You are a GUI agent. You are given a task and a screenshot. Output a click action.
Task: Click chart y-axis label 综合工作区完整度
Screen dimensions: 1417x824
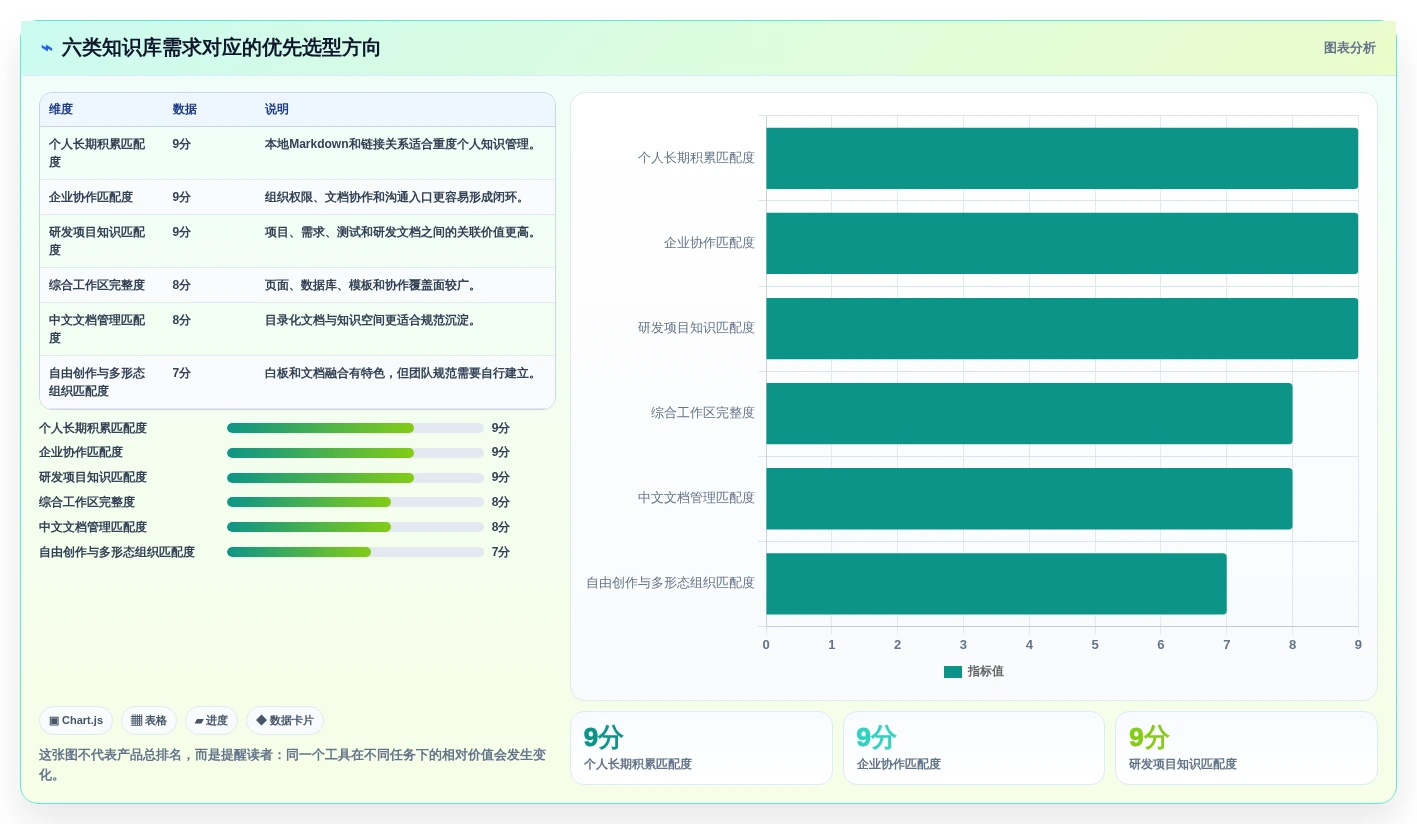coord(703,413)
